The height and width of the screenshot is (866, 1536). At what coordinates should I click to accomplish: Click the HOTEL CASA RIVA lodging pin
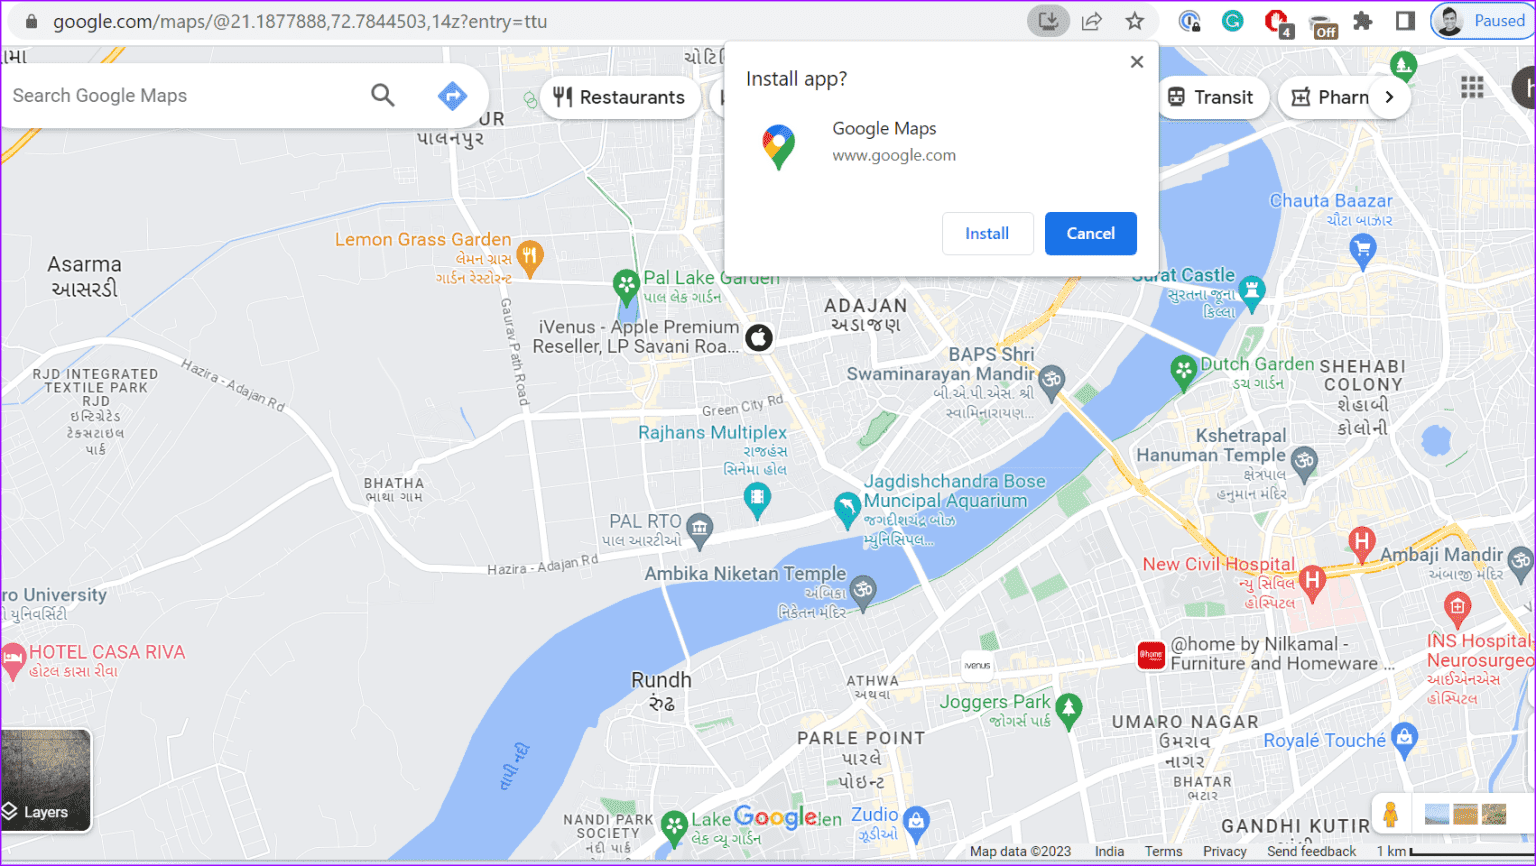(13, 660)
